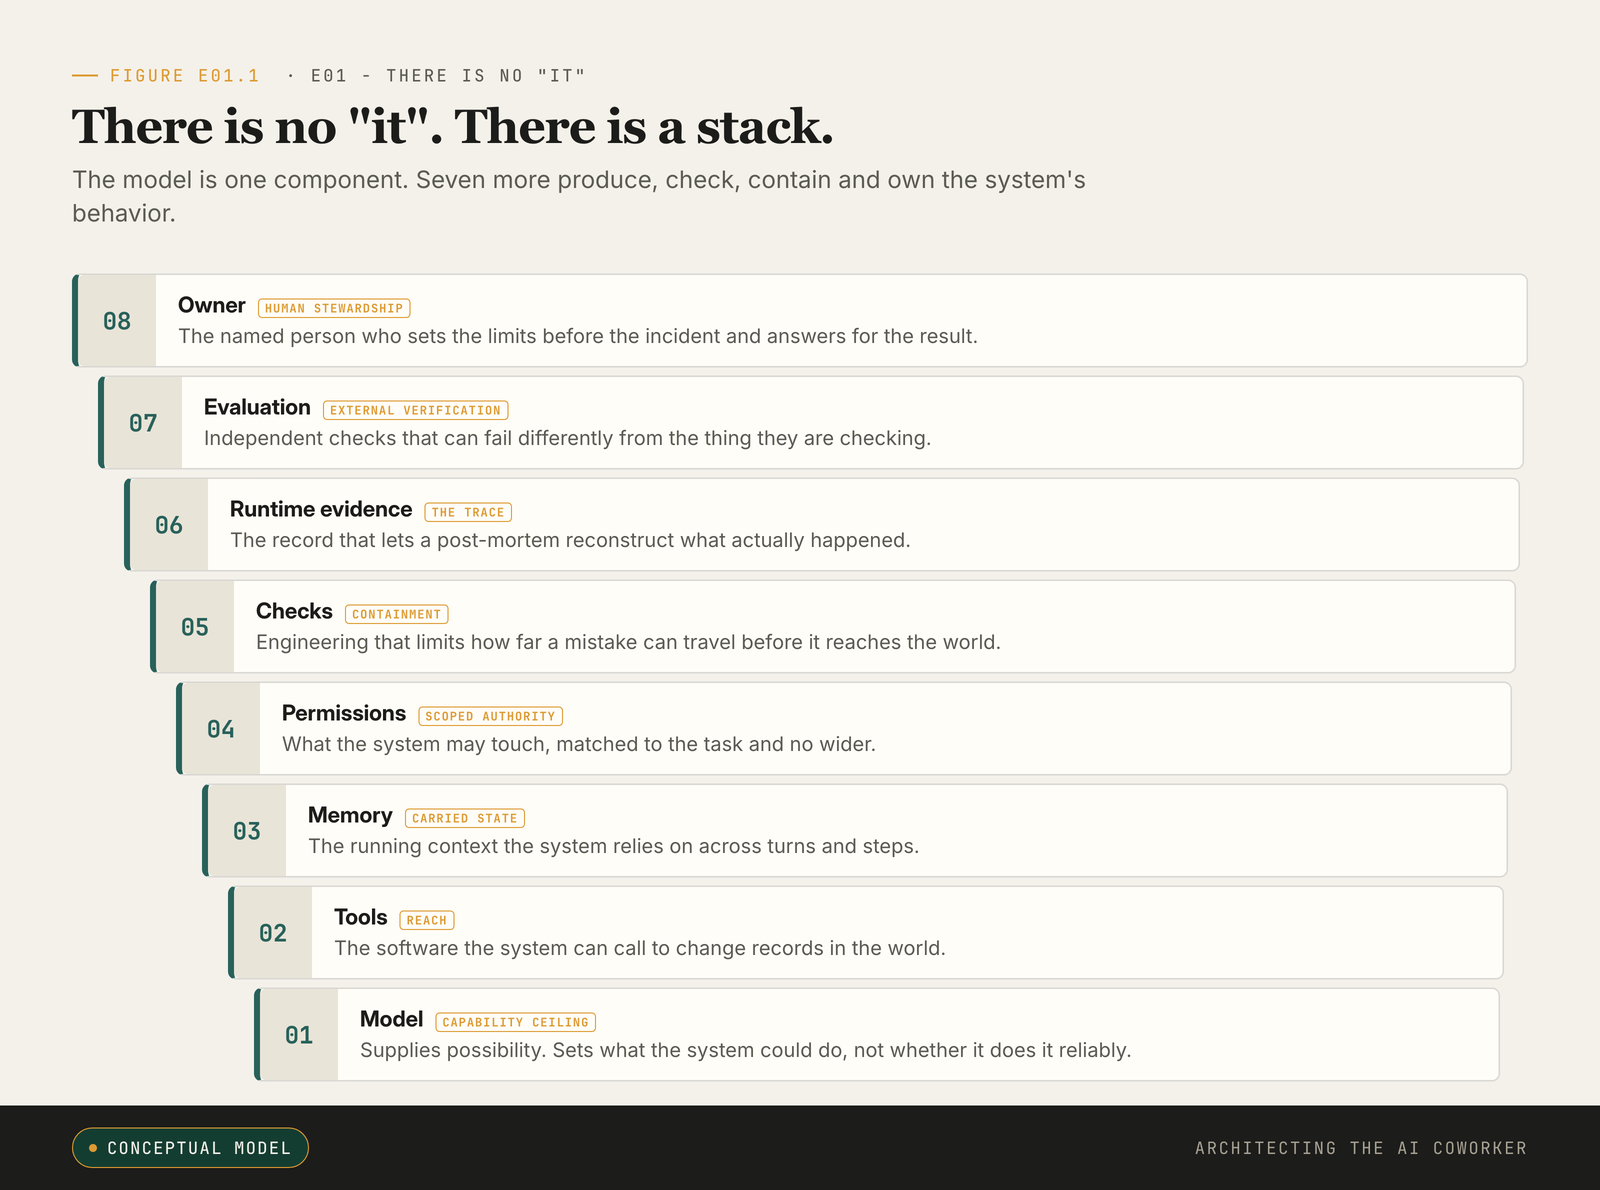
Task: Click the HUMAN STEWARDSHIP tag
Action: point(334,308)
